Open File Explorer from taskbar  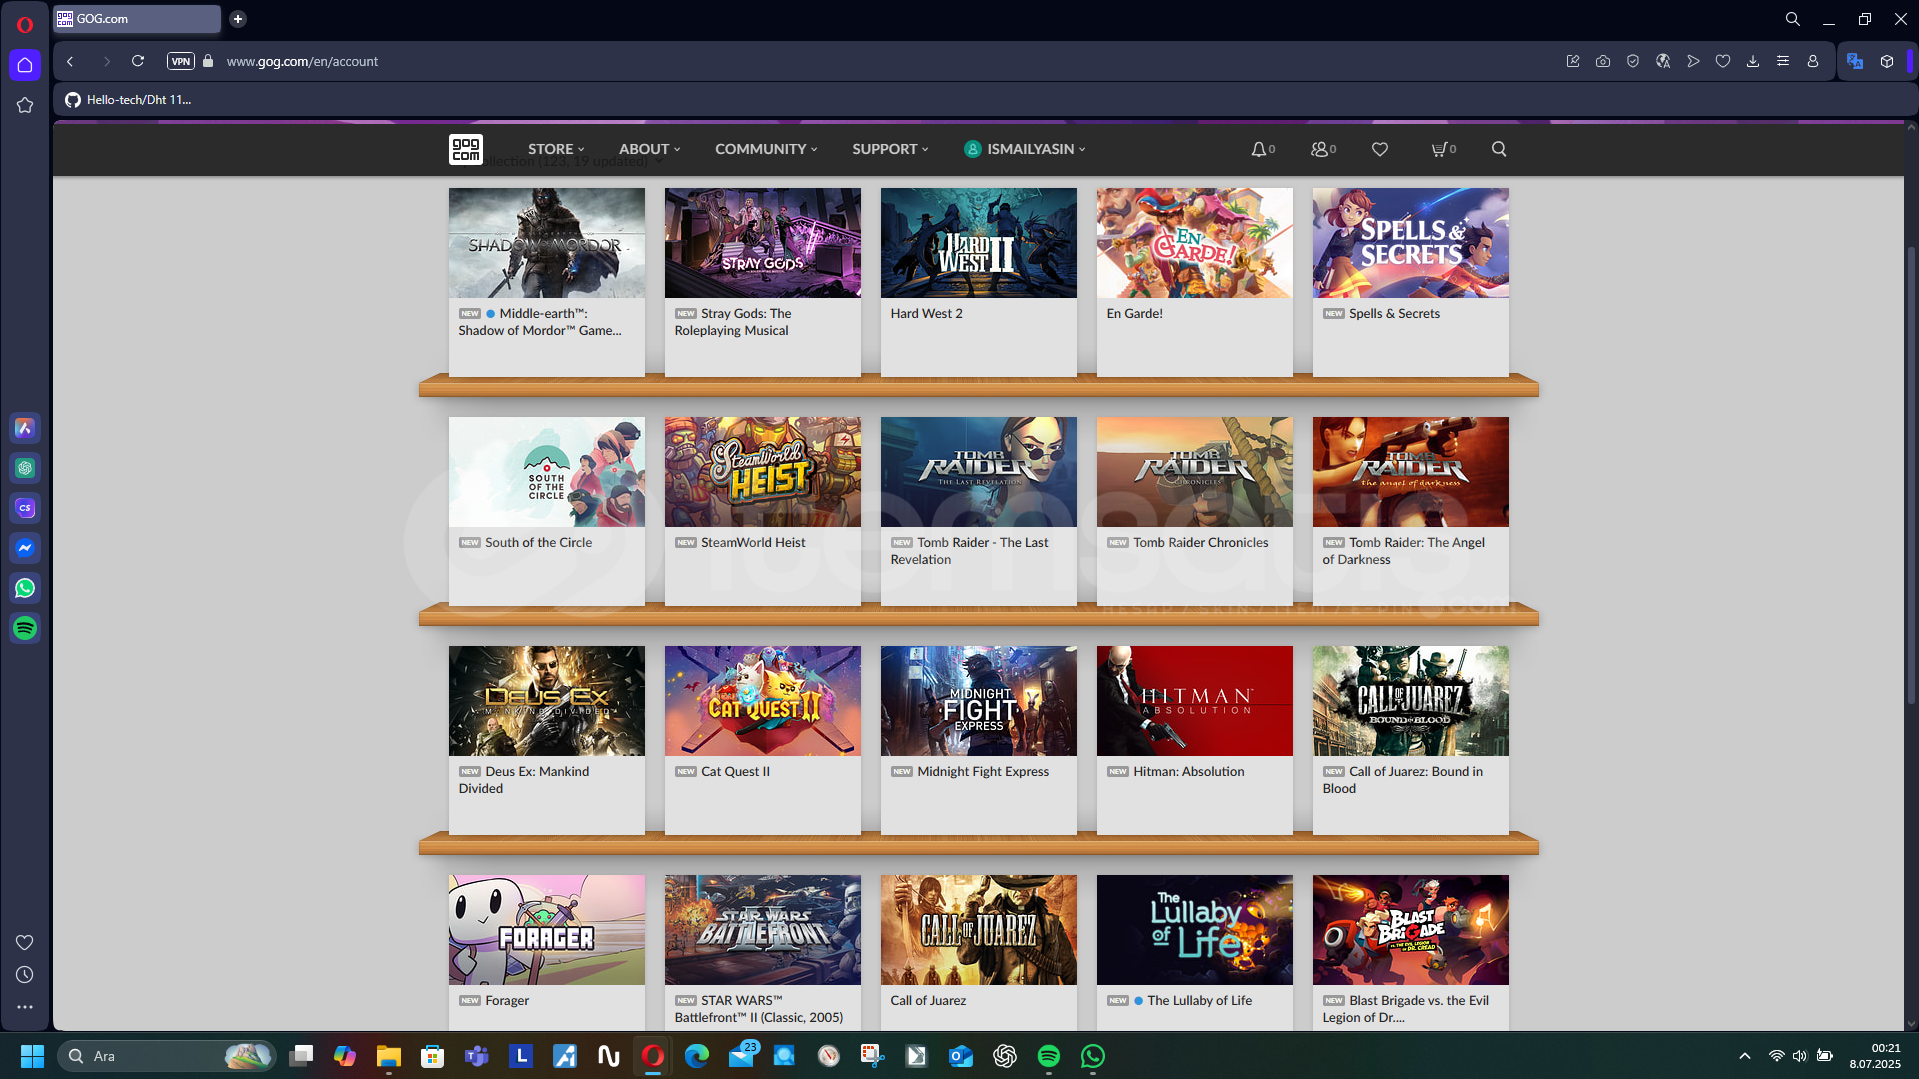[x=388, y=1056]
